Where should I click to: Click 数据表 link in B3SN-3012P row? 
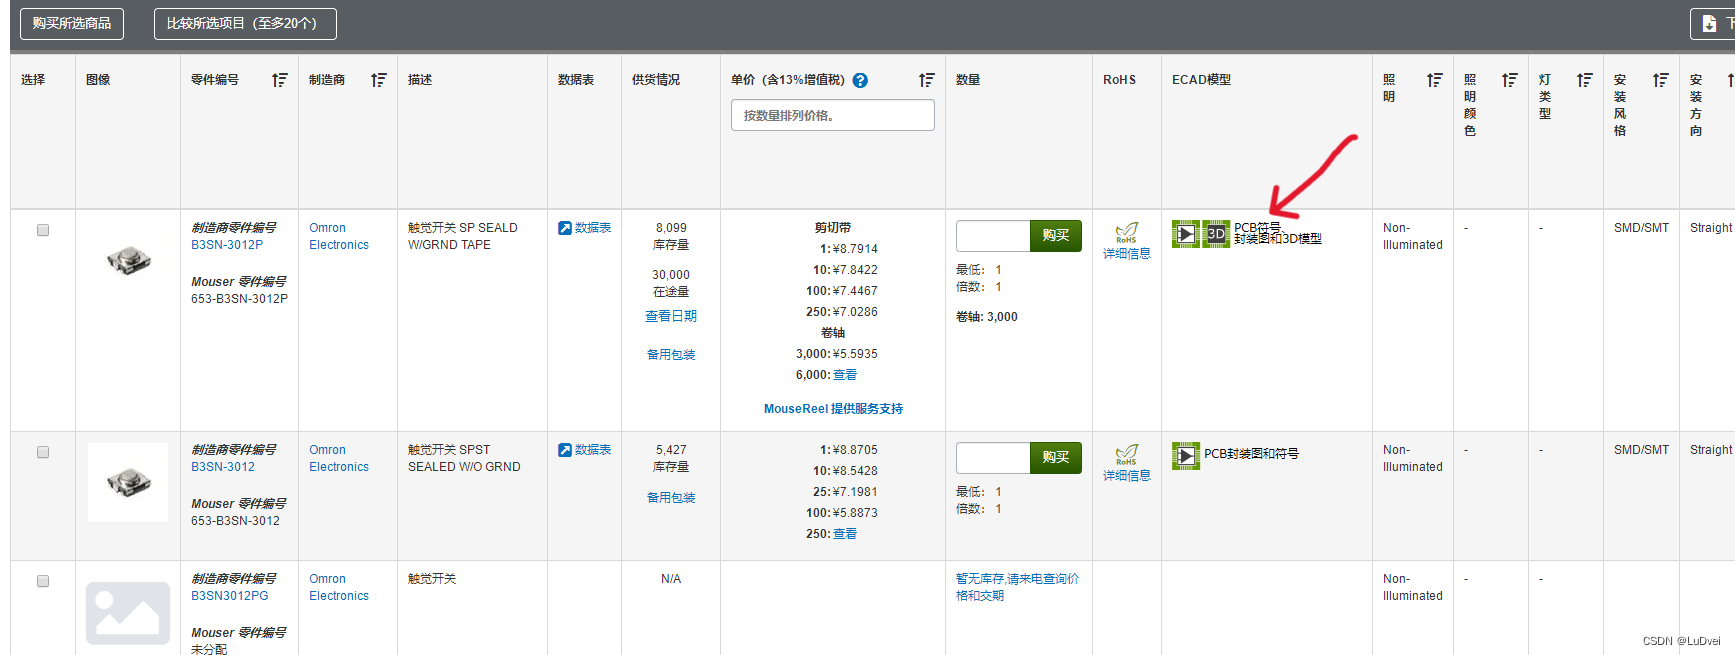pyautogui.click(x=593, y=228)
